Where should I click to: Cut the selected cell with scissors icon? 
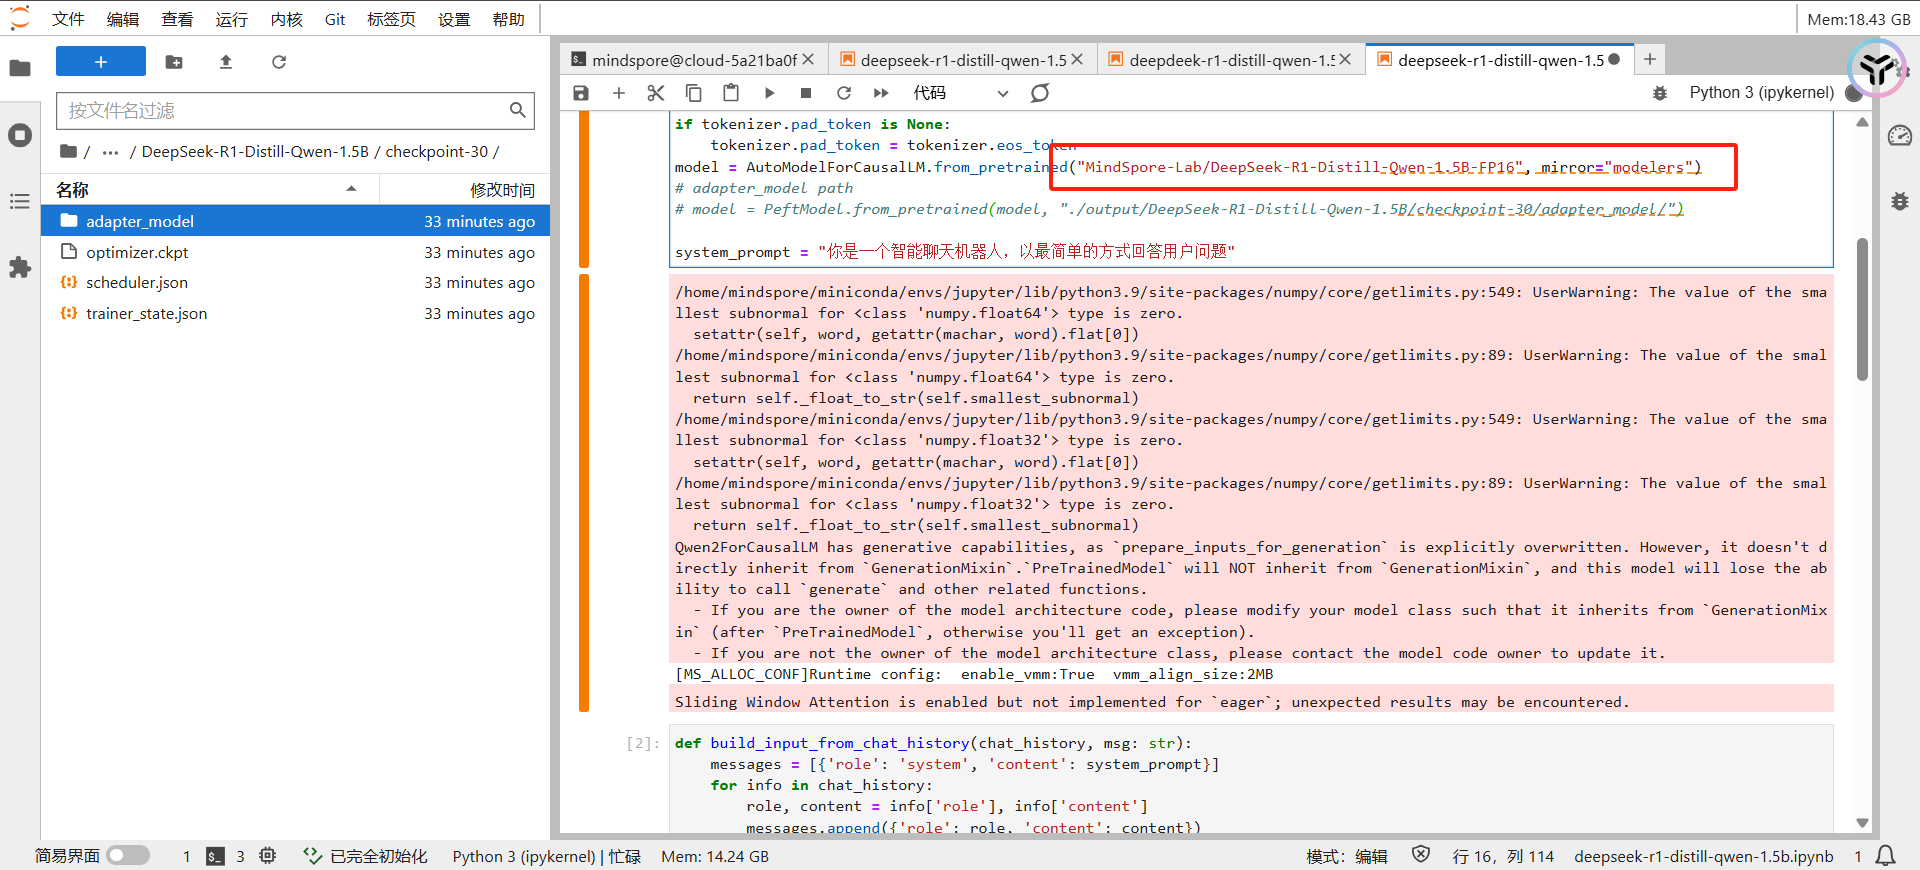coord(656,93)
